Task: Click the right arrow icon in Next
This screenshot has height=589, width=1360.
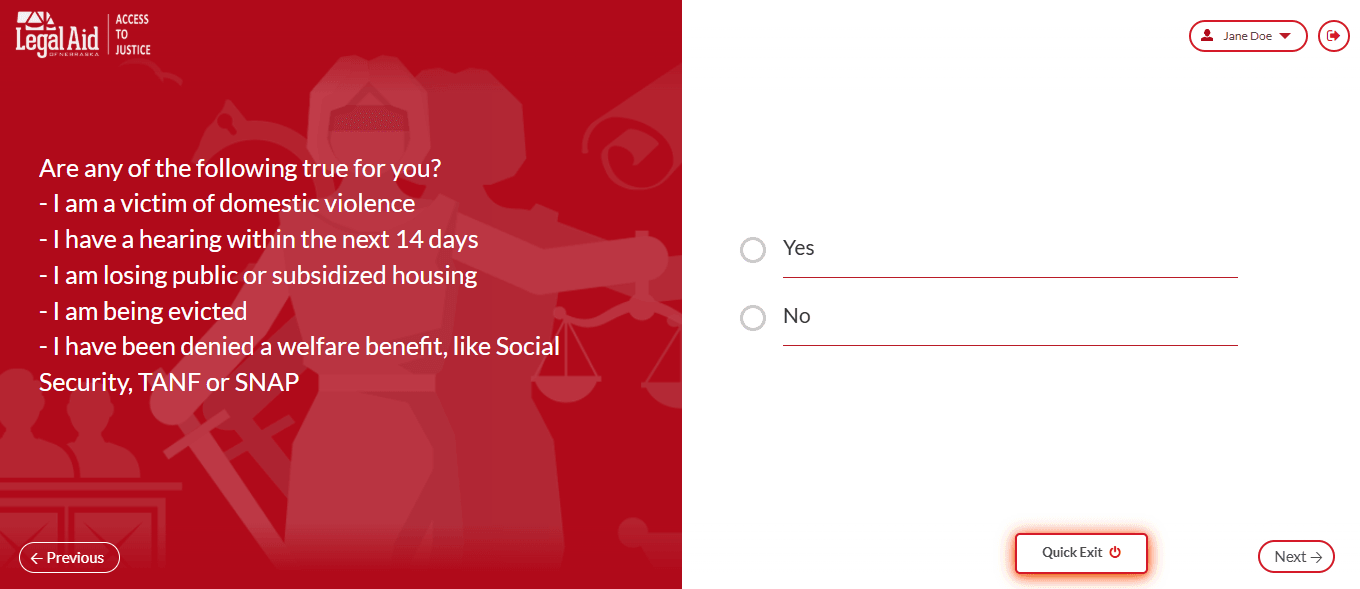Action: (x=1316, y=558)
